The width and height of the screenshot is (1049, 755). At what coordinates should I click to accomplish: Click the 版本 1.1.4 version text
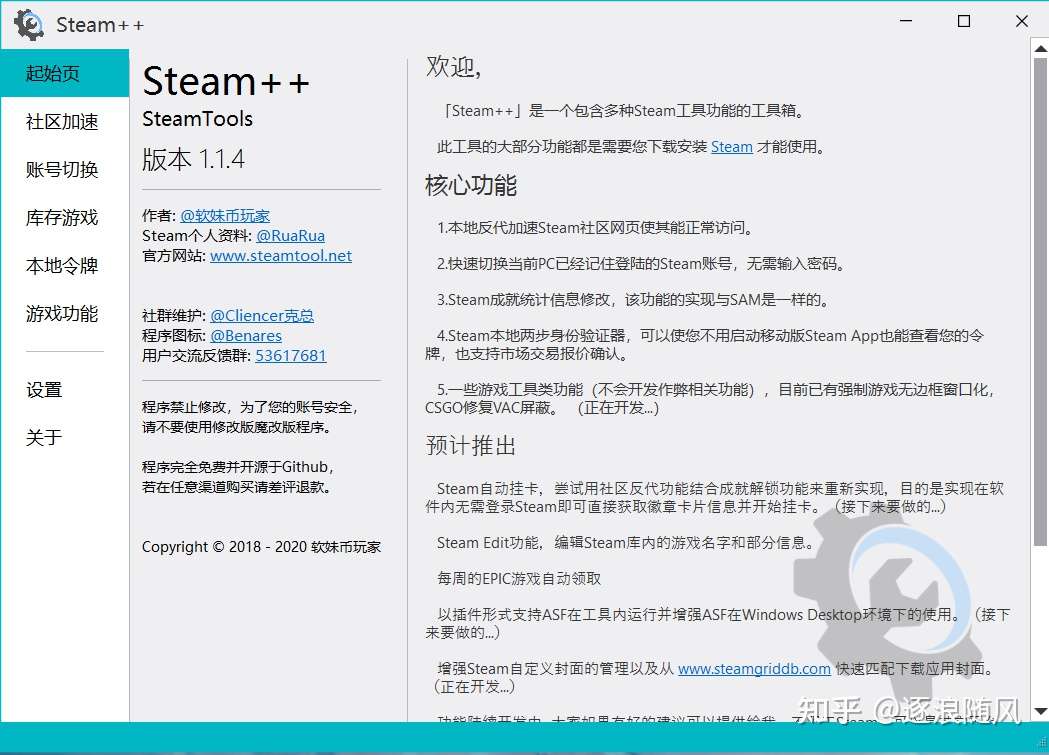[193, 160]
